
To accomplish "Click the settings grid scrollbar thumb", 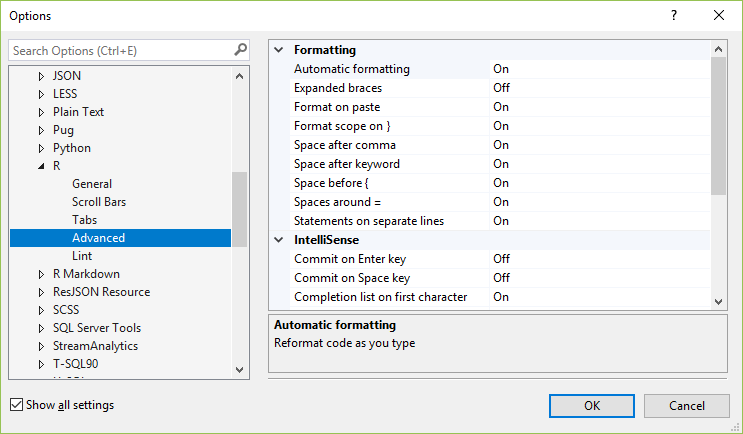I will click(718, 125).
